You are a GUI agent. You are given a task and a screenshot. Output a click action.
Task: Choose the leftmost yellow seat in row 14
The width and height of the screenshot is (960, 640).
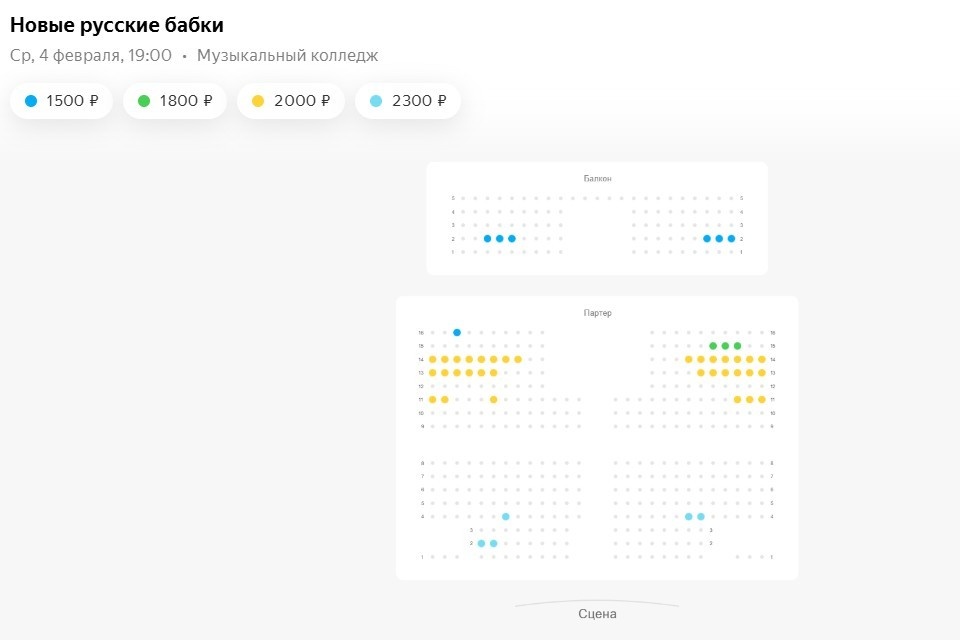(x=432, y=359)
